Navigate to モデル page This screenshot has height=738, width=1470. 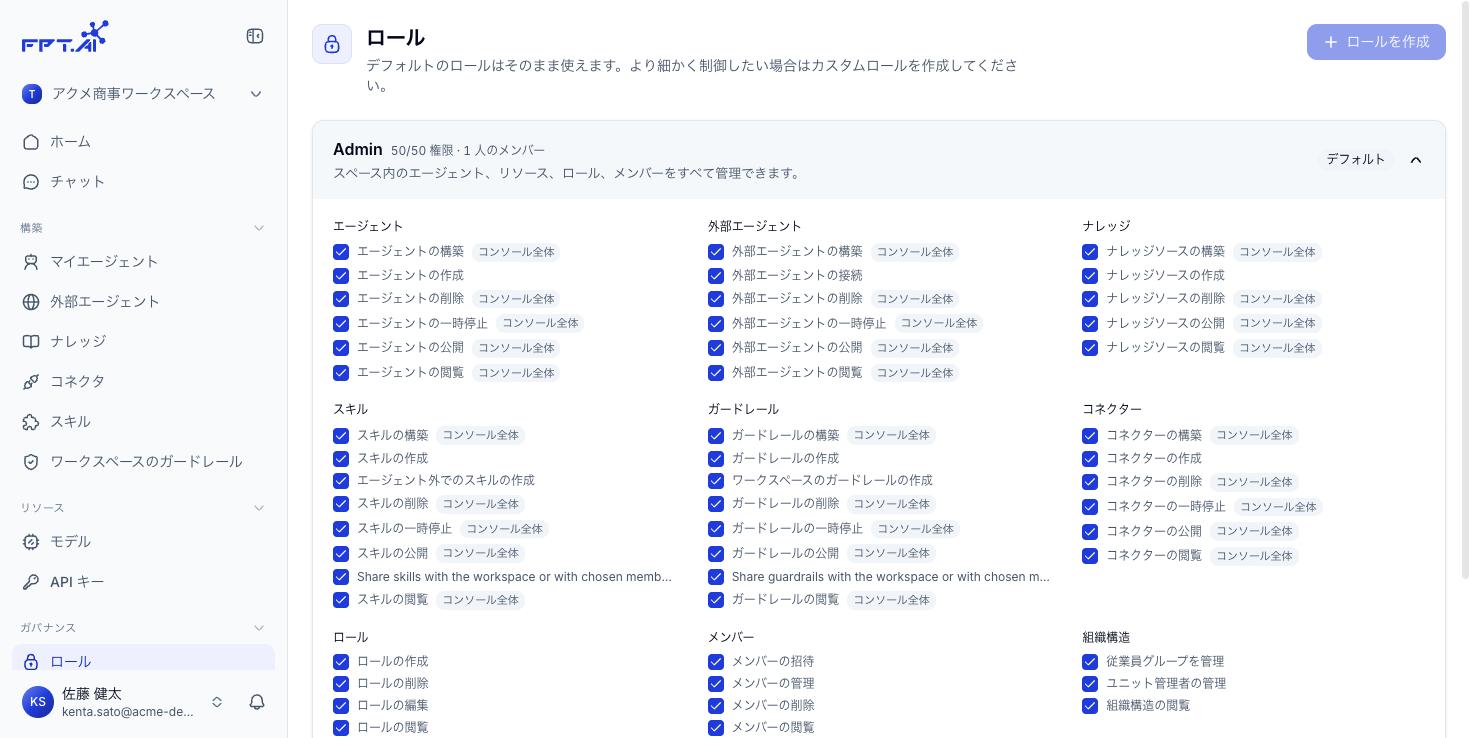(x=143, y=542)
